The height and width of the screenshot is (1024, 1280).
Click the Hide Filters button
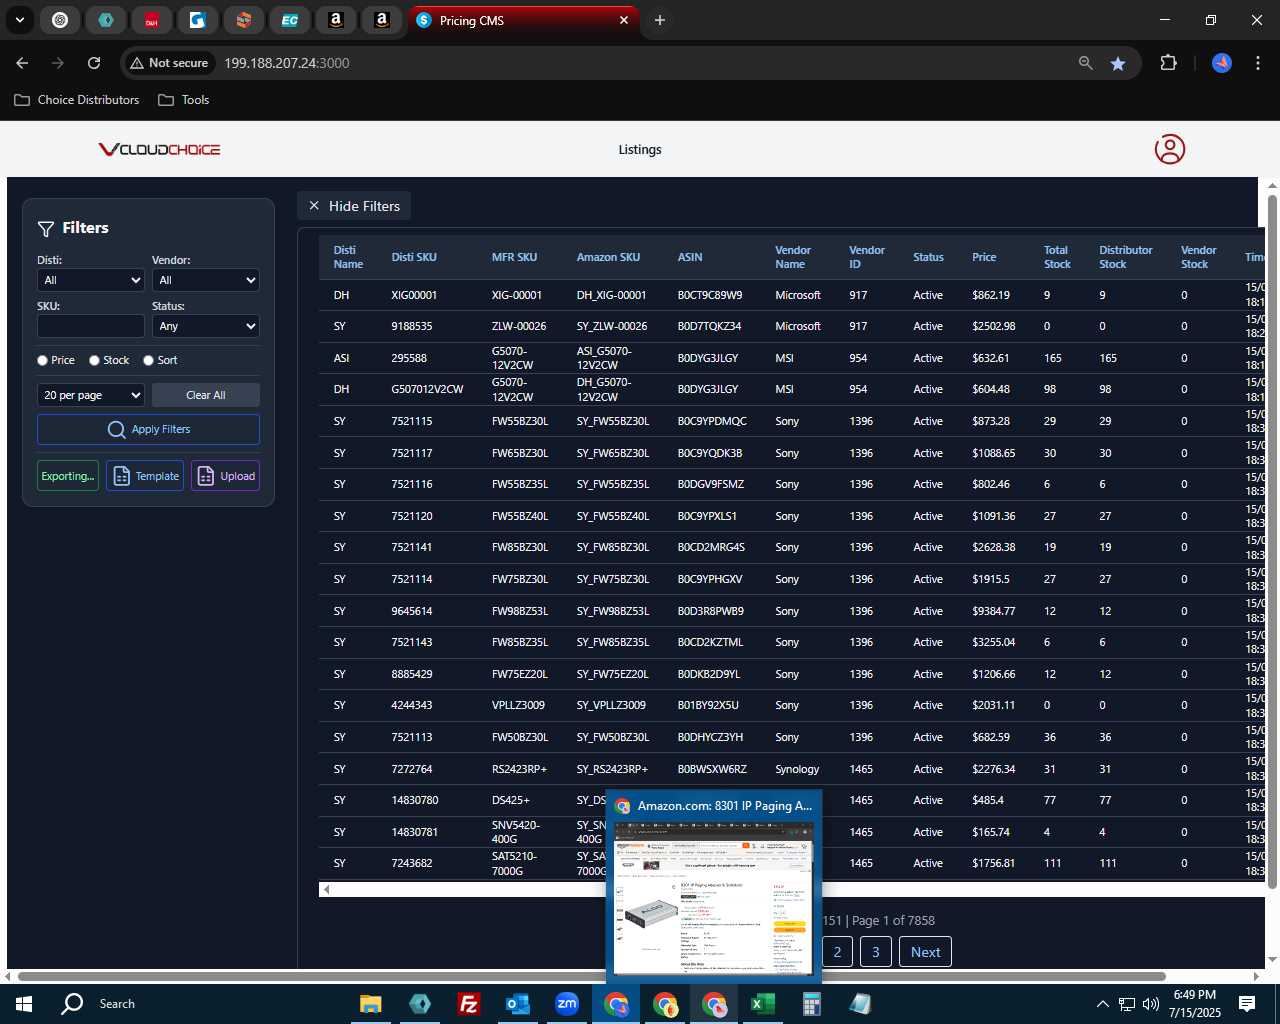coord(354,206)
